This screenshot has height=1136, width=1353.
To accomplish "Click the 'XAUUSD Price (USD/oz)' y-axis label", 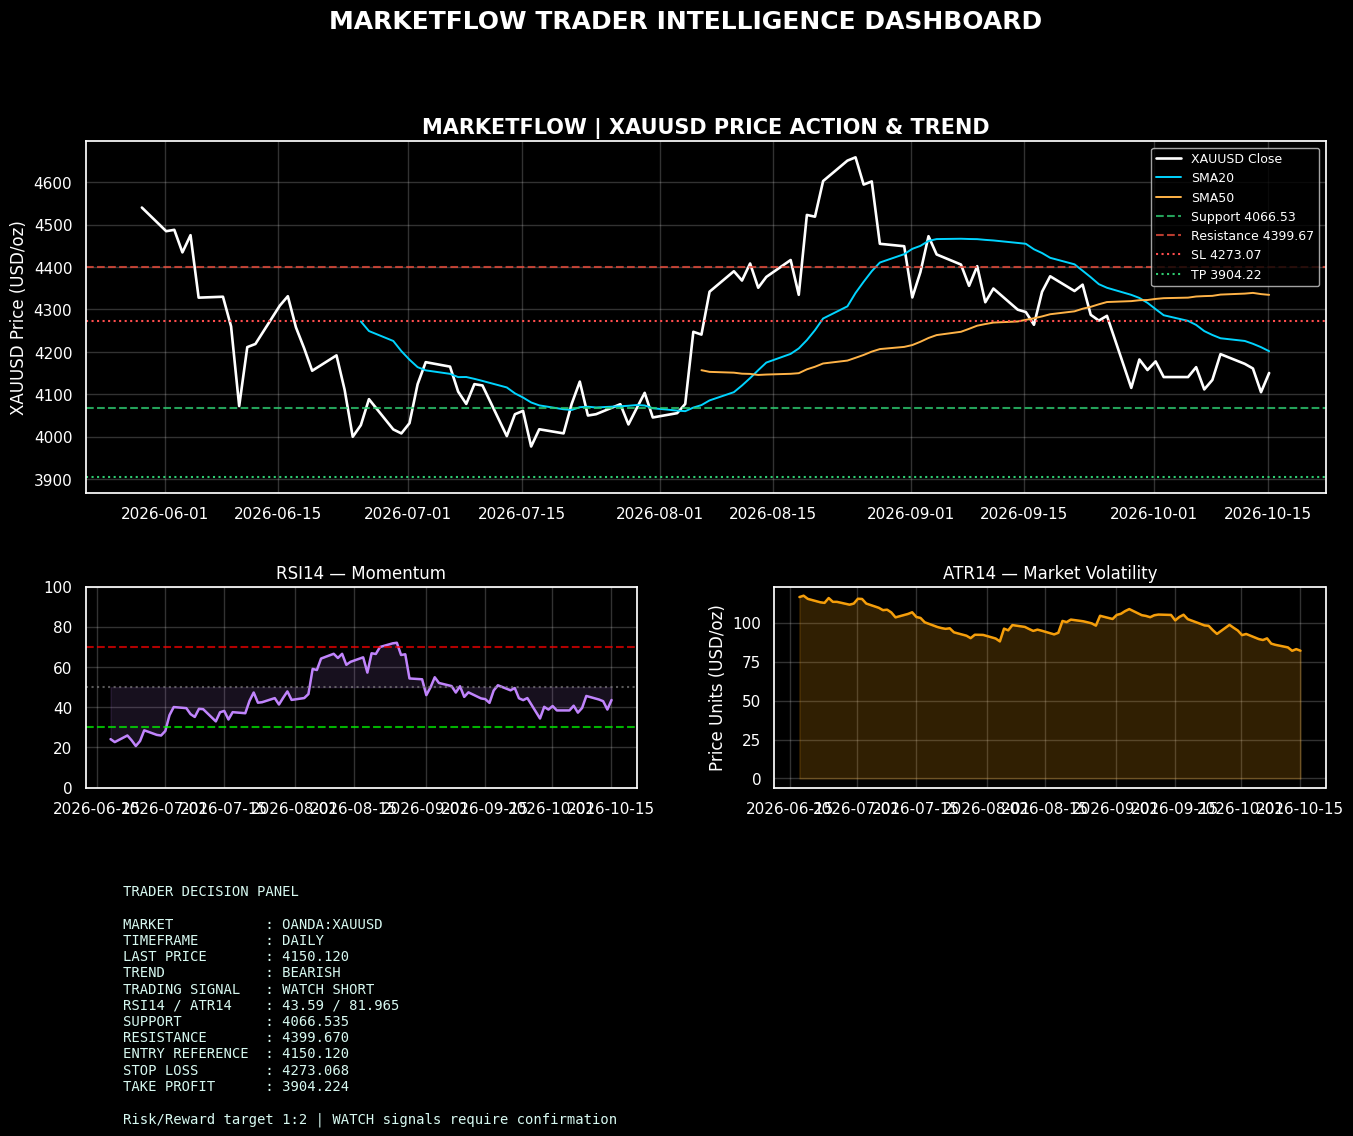I will tap(17, 318).
